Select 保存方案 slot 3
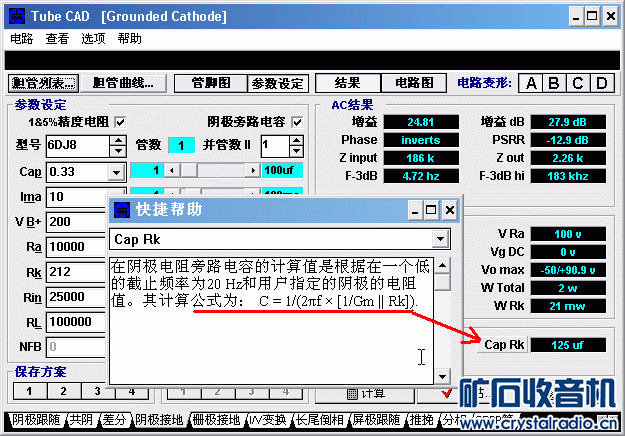 click(x=98, y=391)
